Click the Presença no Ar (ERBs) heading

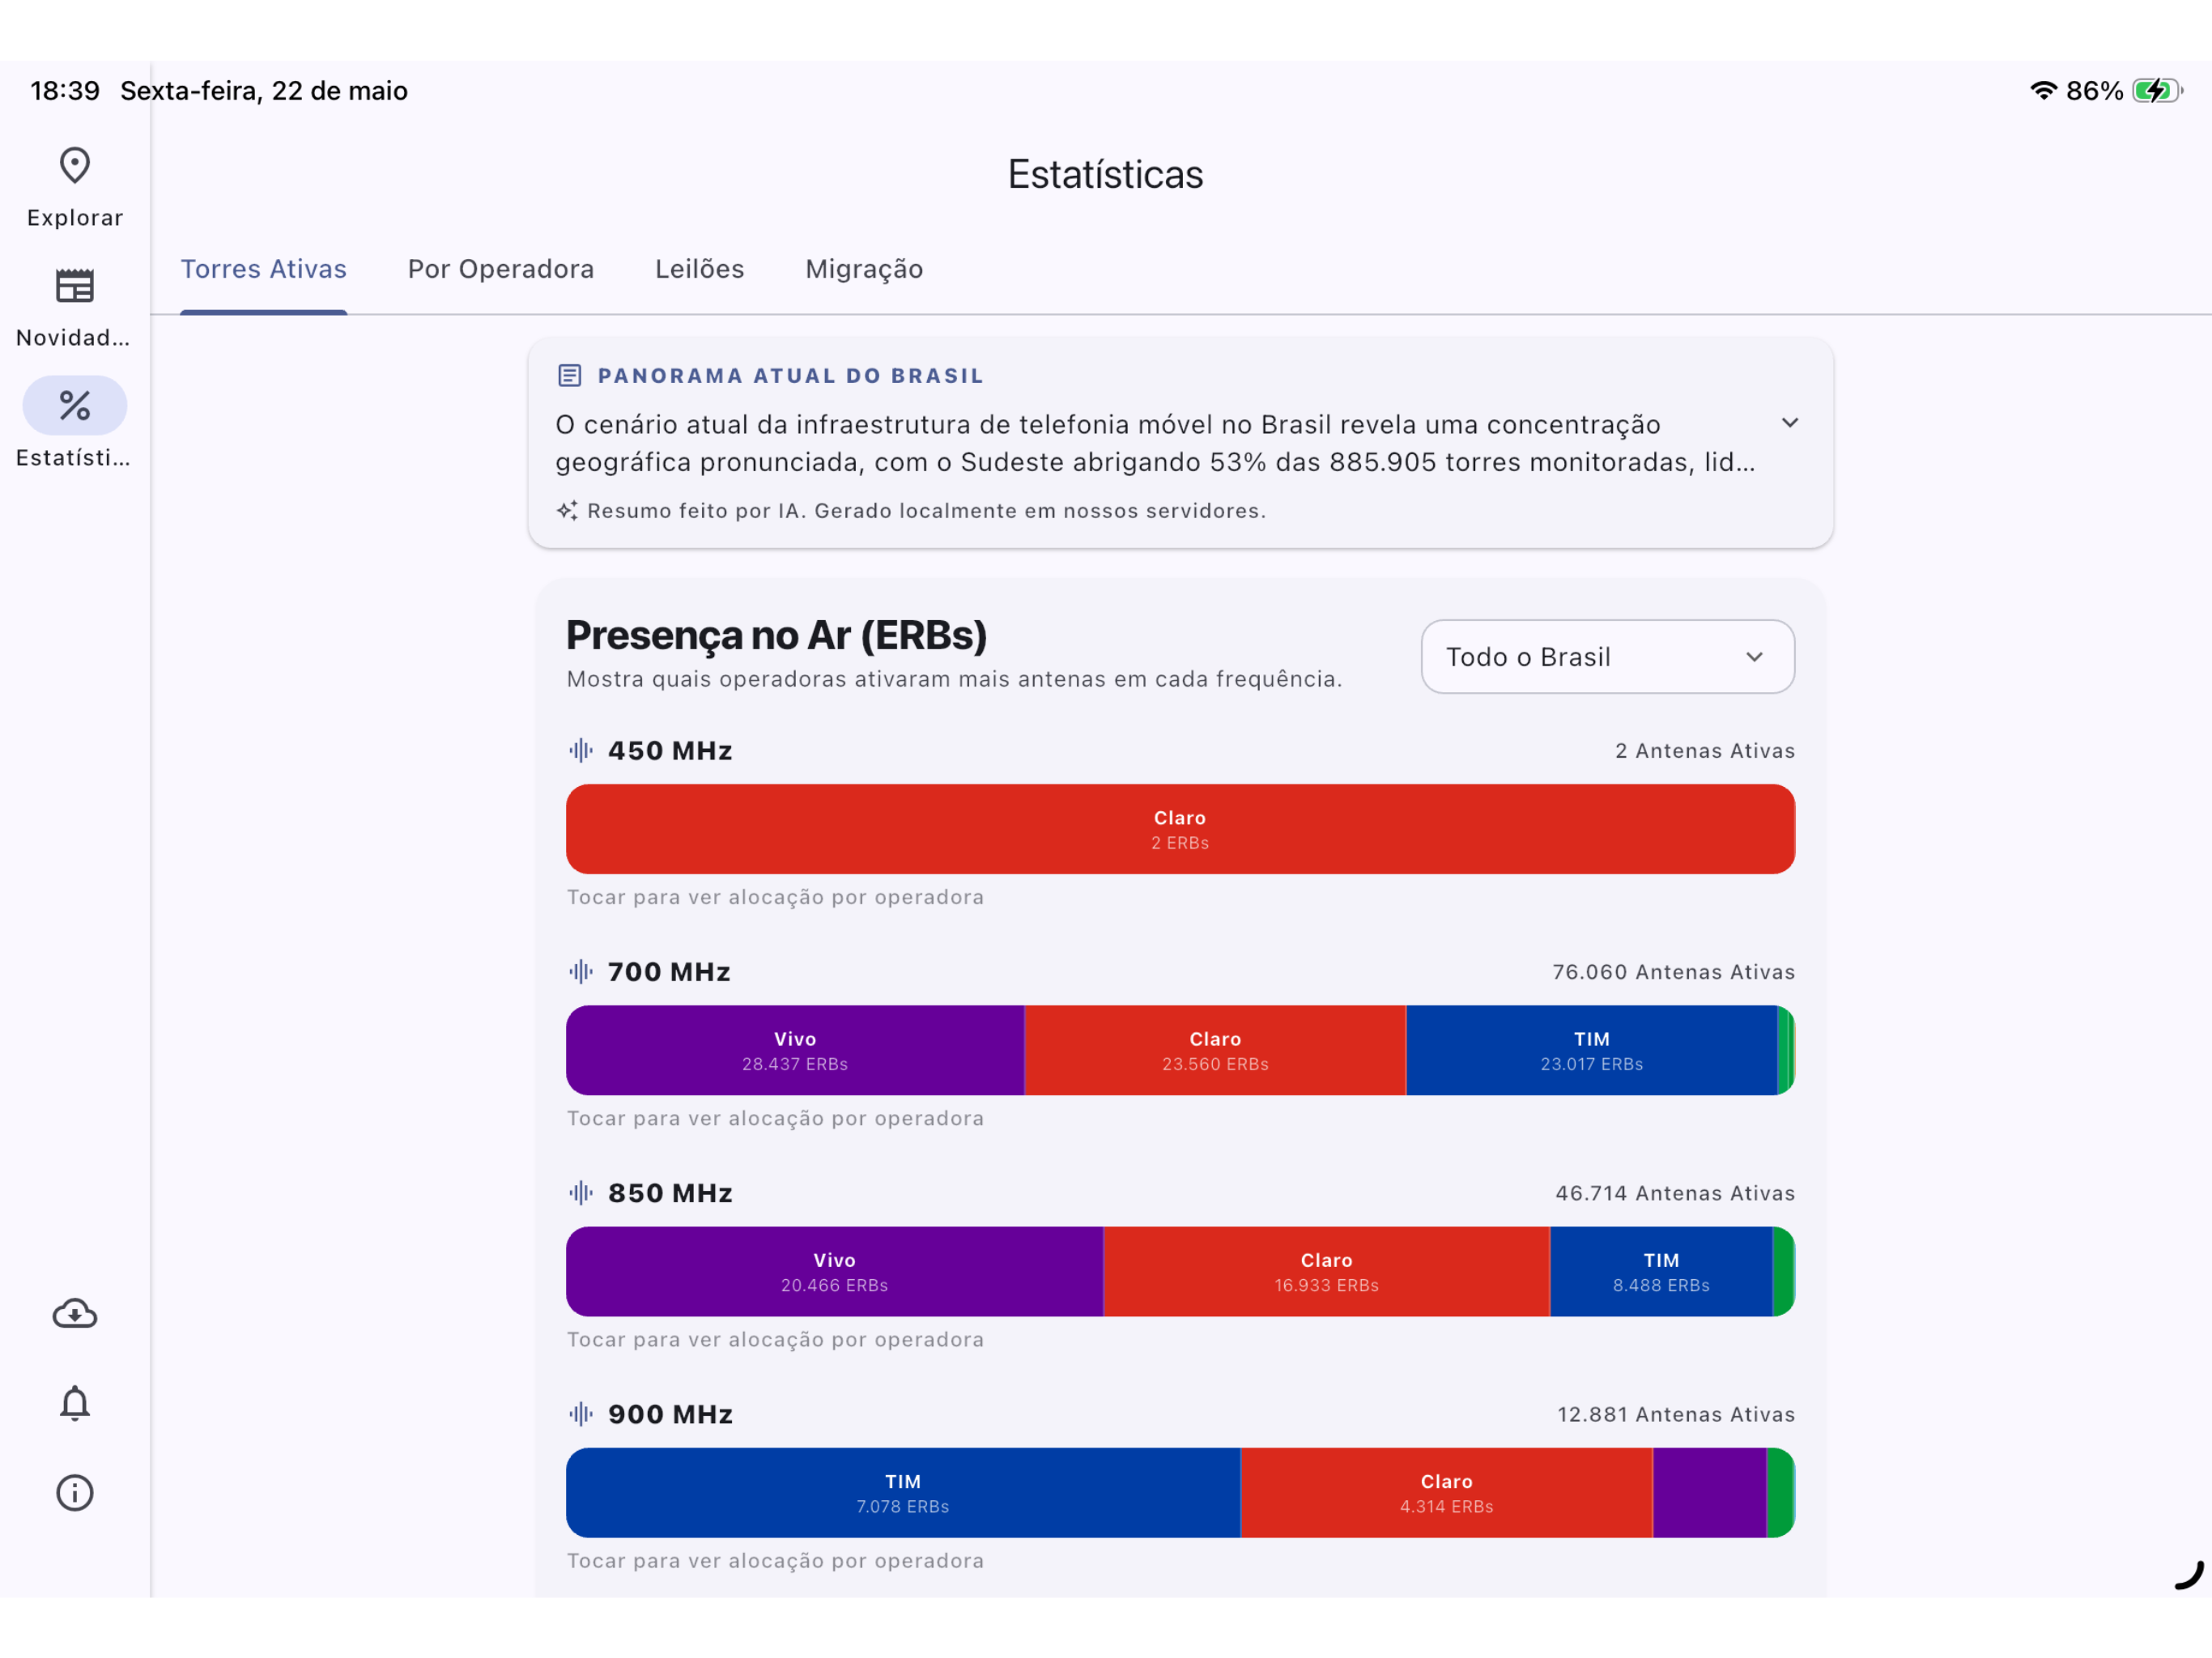pyautogui.click(x=776, y=635)
